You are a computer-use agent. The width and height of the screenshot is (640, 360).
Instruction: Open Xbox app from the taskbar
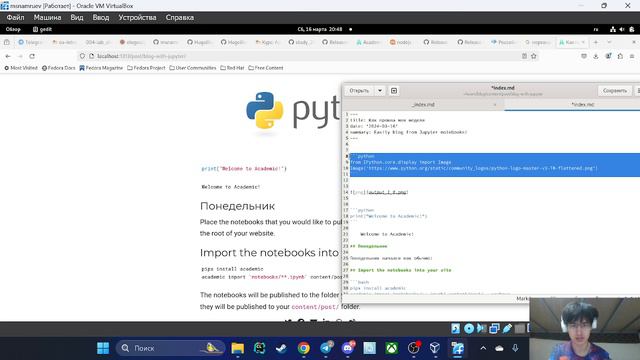(x=391, y=348)
